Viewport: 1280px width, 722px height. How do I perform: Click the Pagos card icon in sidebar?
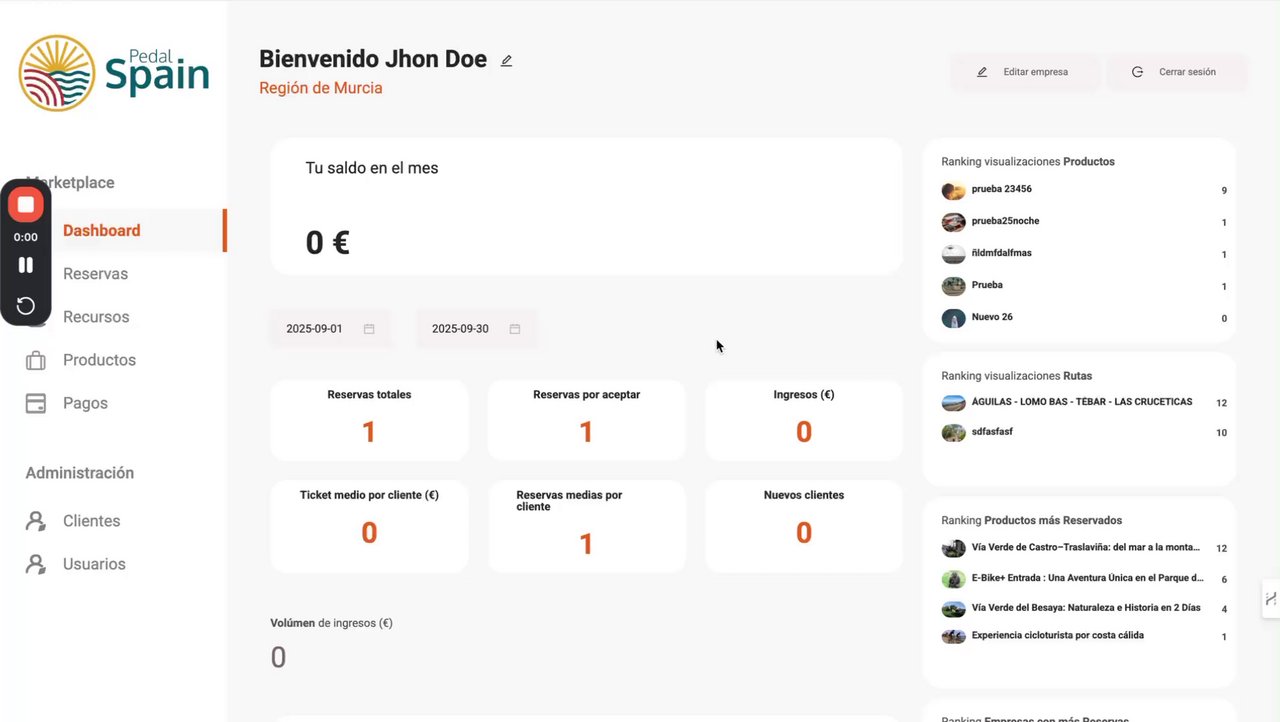pyautogui.click(x=36, y=403)
